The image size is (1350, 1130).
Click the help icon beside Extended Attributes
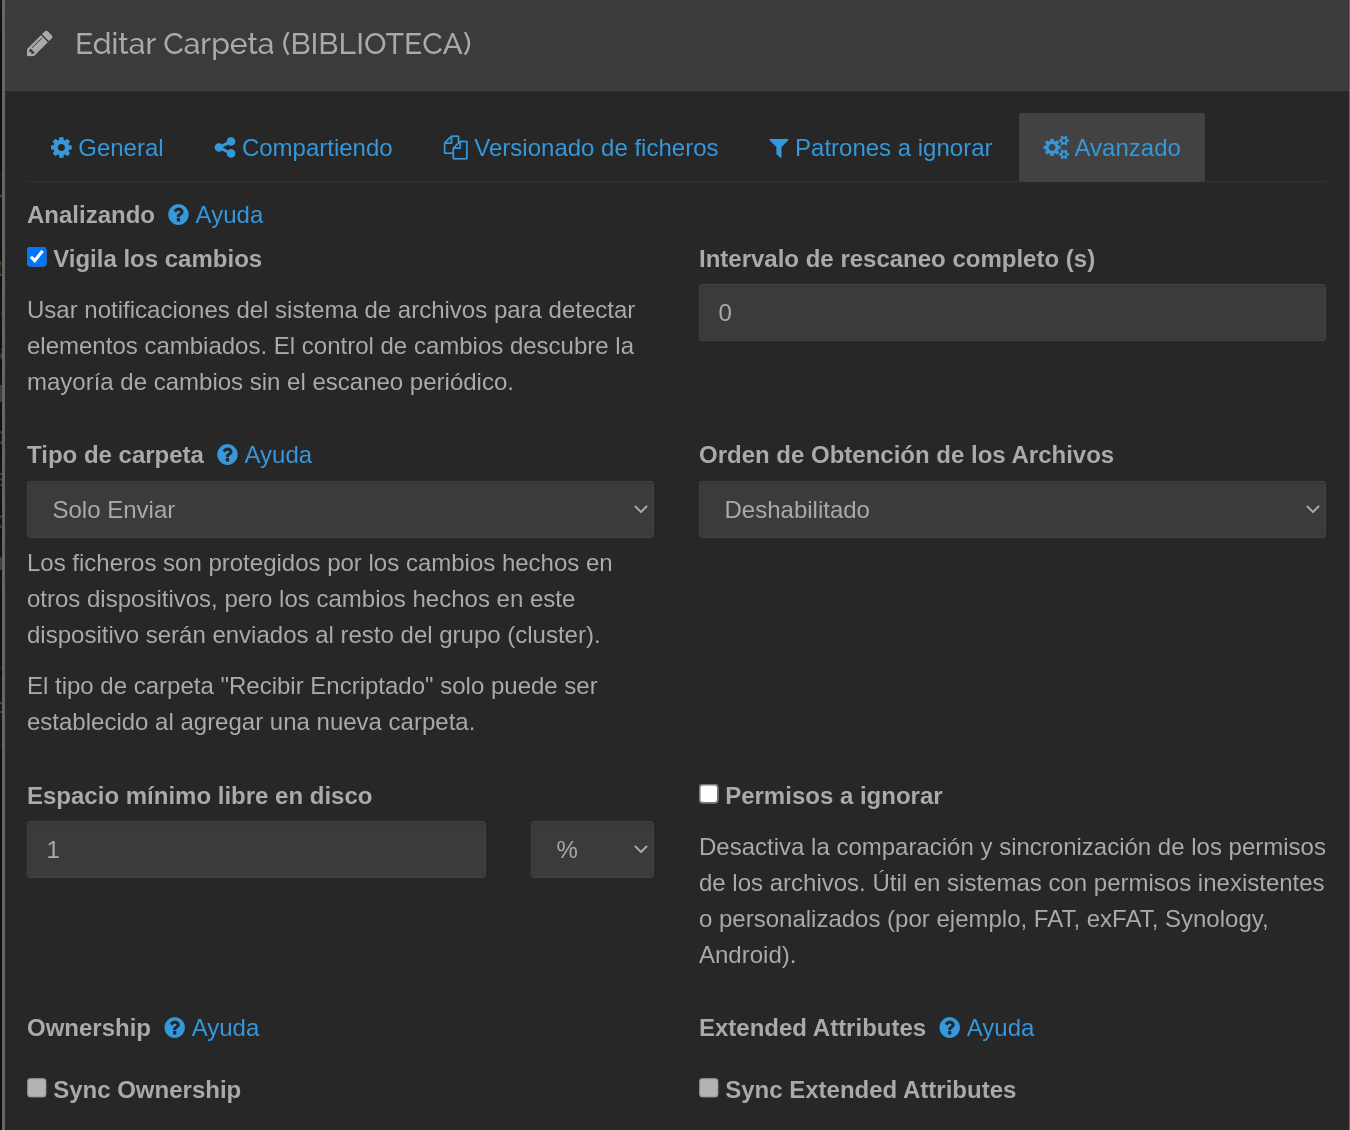coord(949,1028)
